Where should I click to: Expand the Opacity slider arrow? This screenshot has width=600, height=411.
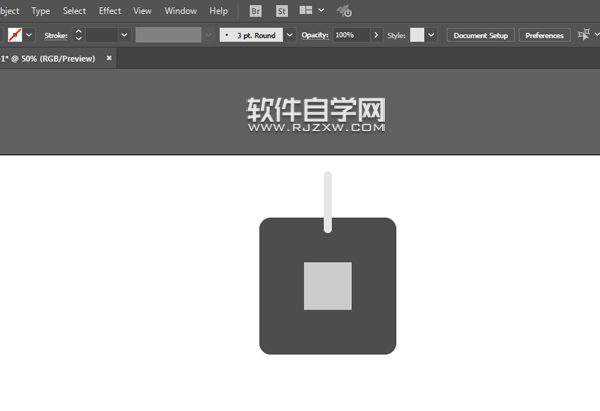click(x=377, y=35)
